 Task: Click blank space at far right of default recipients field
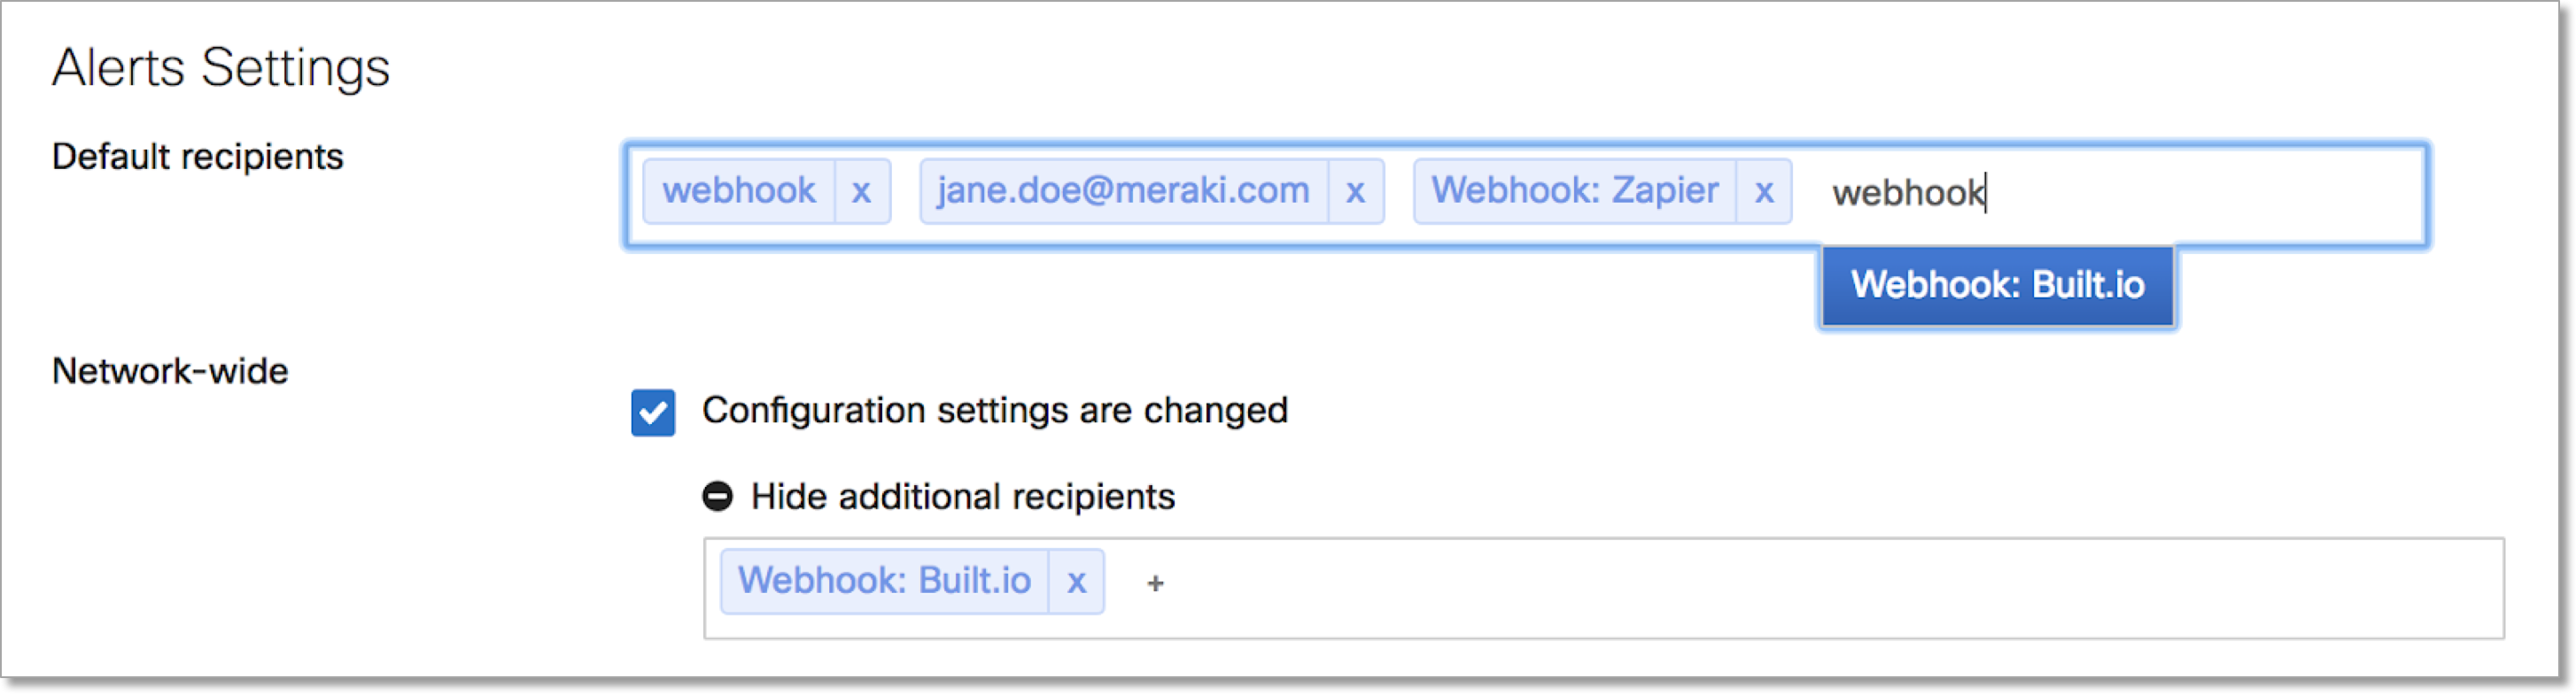pos(2300,194)
